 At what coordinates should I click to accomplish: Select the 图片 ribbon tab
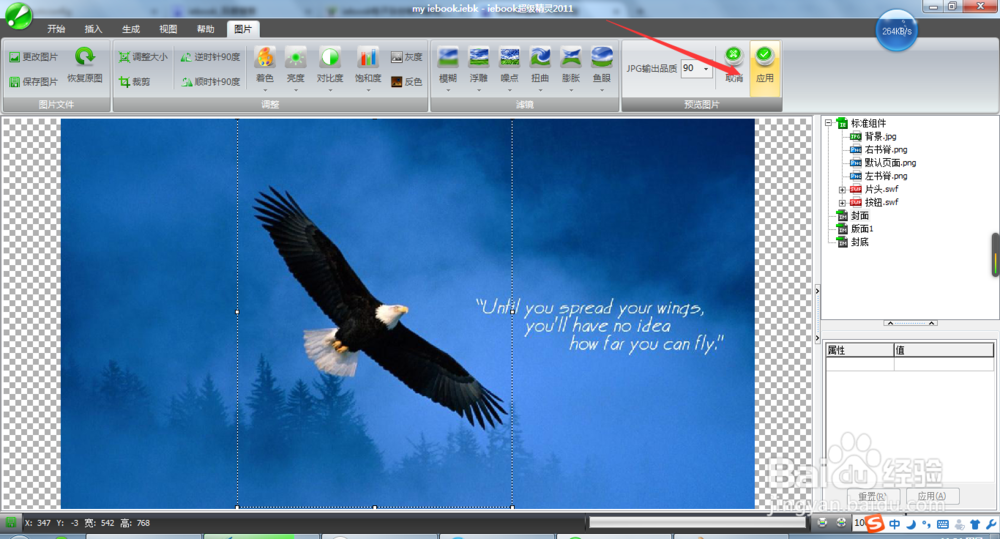click(x=243, y=29)
